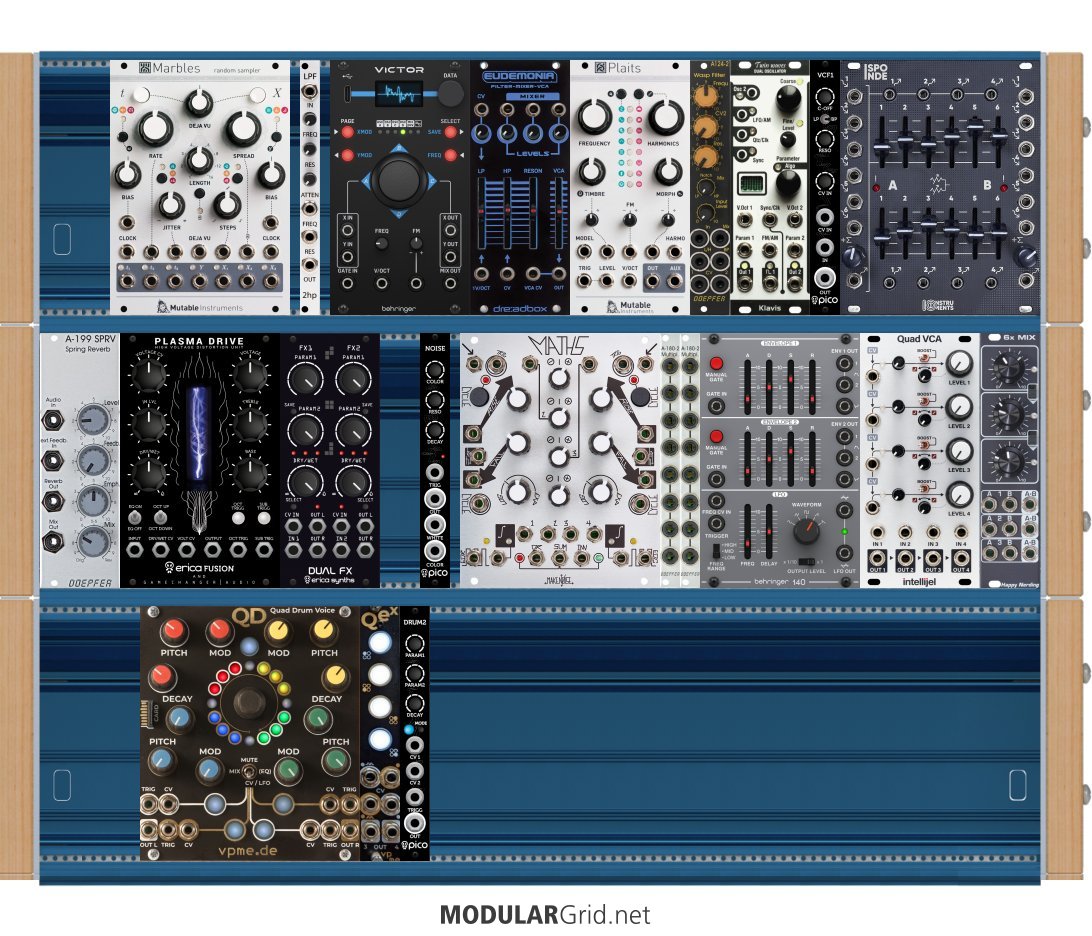Select the OUT jack on Eudemonia
Screen dimensions: 1092x936
[559, 274]
